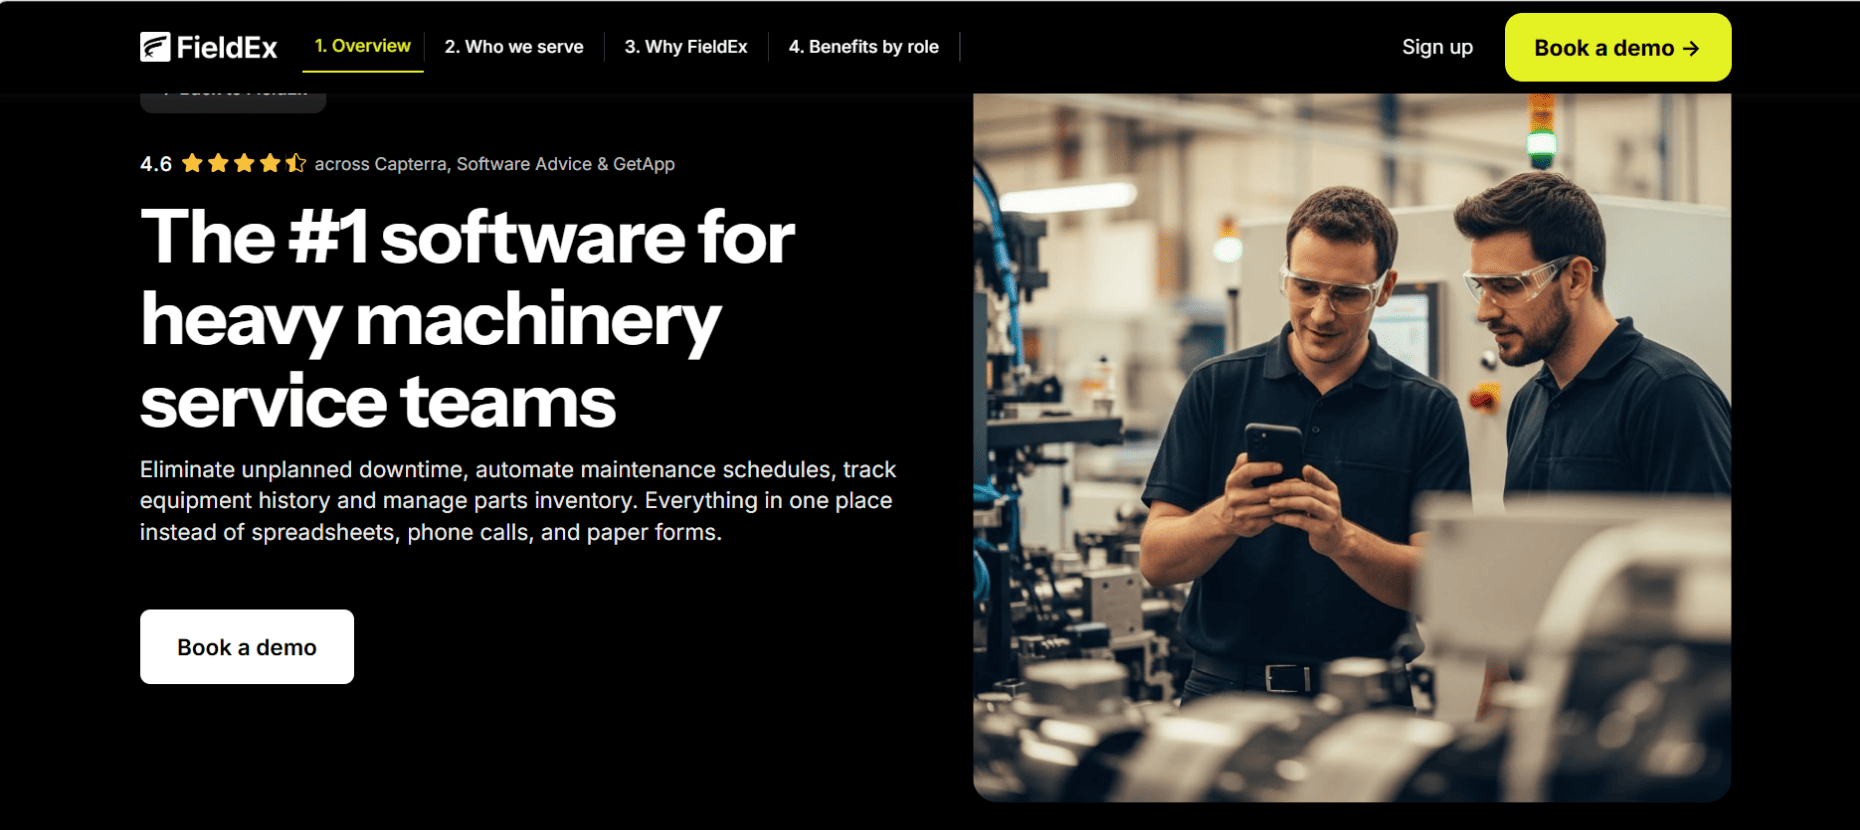Click the first rating star
Image resolution: width=1860 pixels, height=830 pixels.
(x=193, y=163)
